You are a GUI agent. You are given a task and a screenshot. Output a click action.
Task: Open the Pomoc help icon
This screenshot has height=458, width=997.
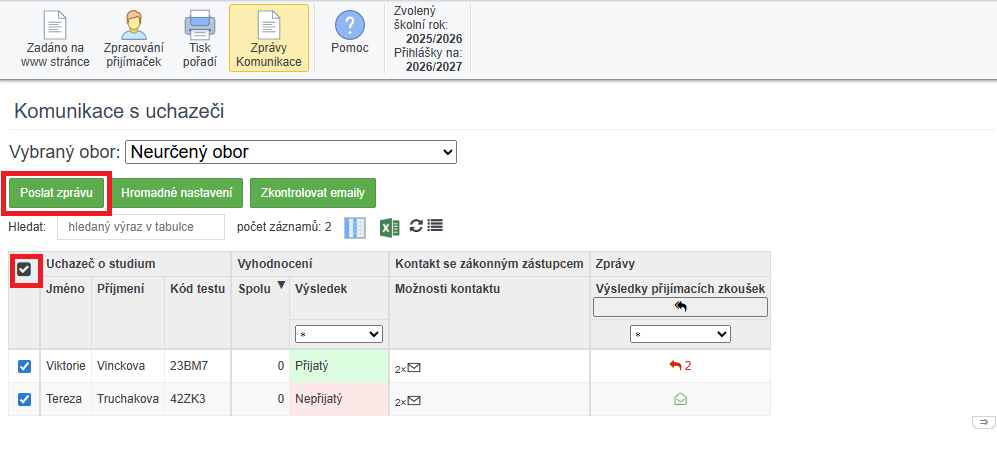pos(349,32)
